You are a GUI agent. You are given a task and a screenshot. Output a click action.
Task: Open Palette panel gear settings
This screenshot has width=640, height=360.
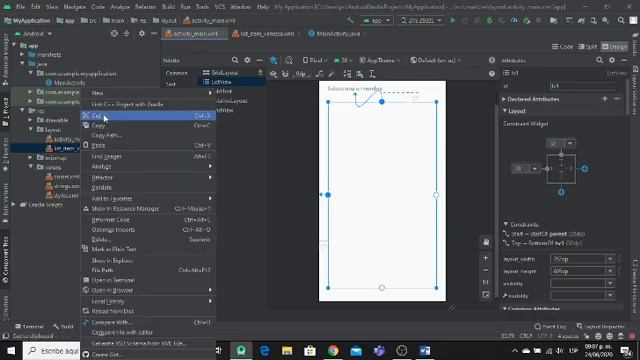point(247,60)
